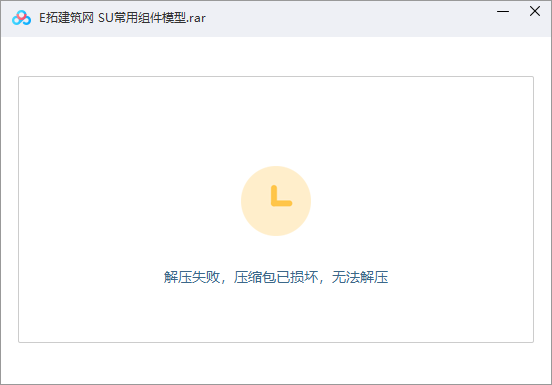The image size is (552, 385).
Task: Minimize the decompression window
Action: click(503, 11)
